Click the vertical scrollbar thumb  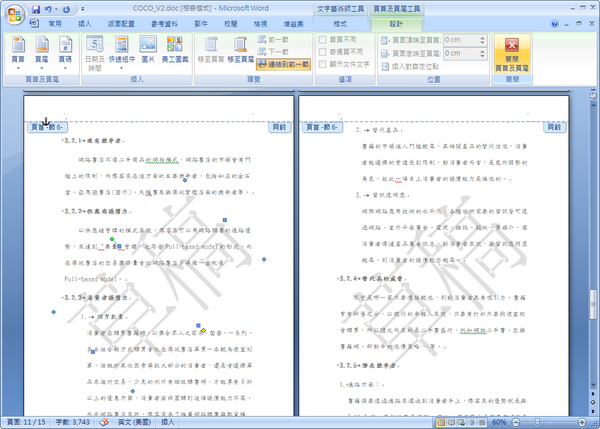[593, 304]
